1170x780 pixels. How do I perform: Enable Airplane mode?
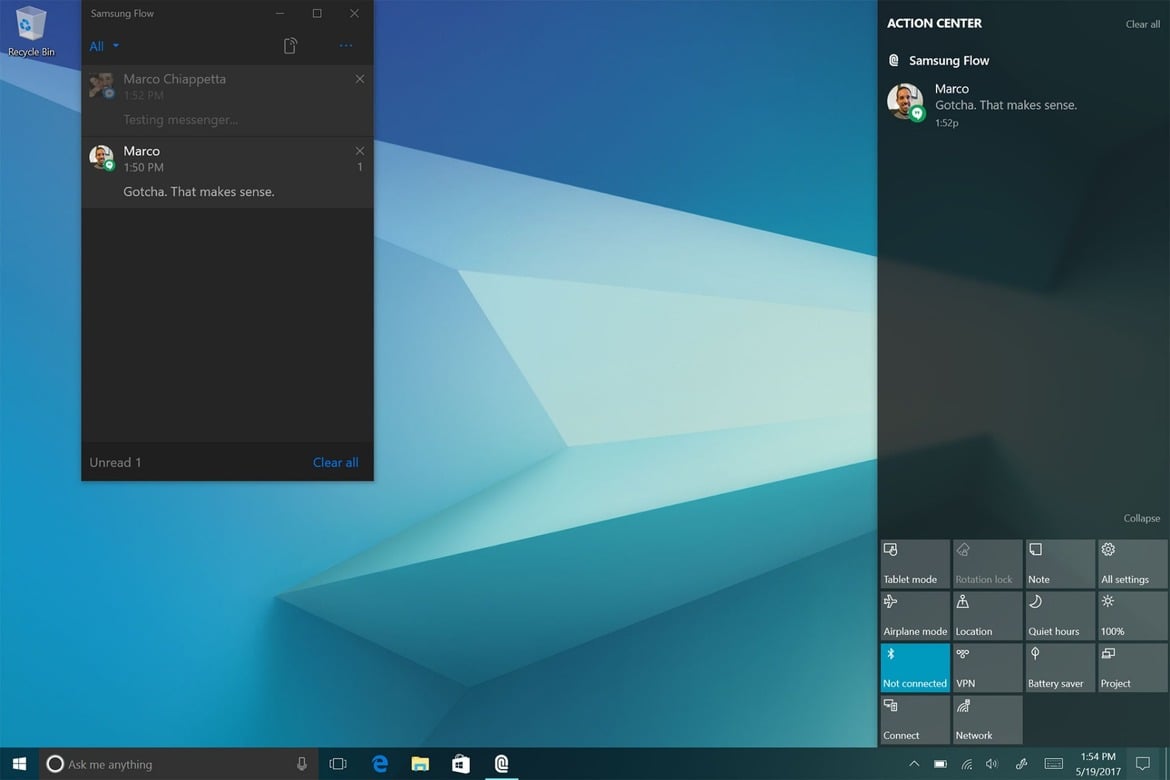click(x=915, y=616)
